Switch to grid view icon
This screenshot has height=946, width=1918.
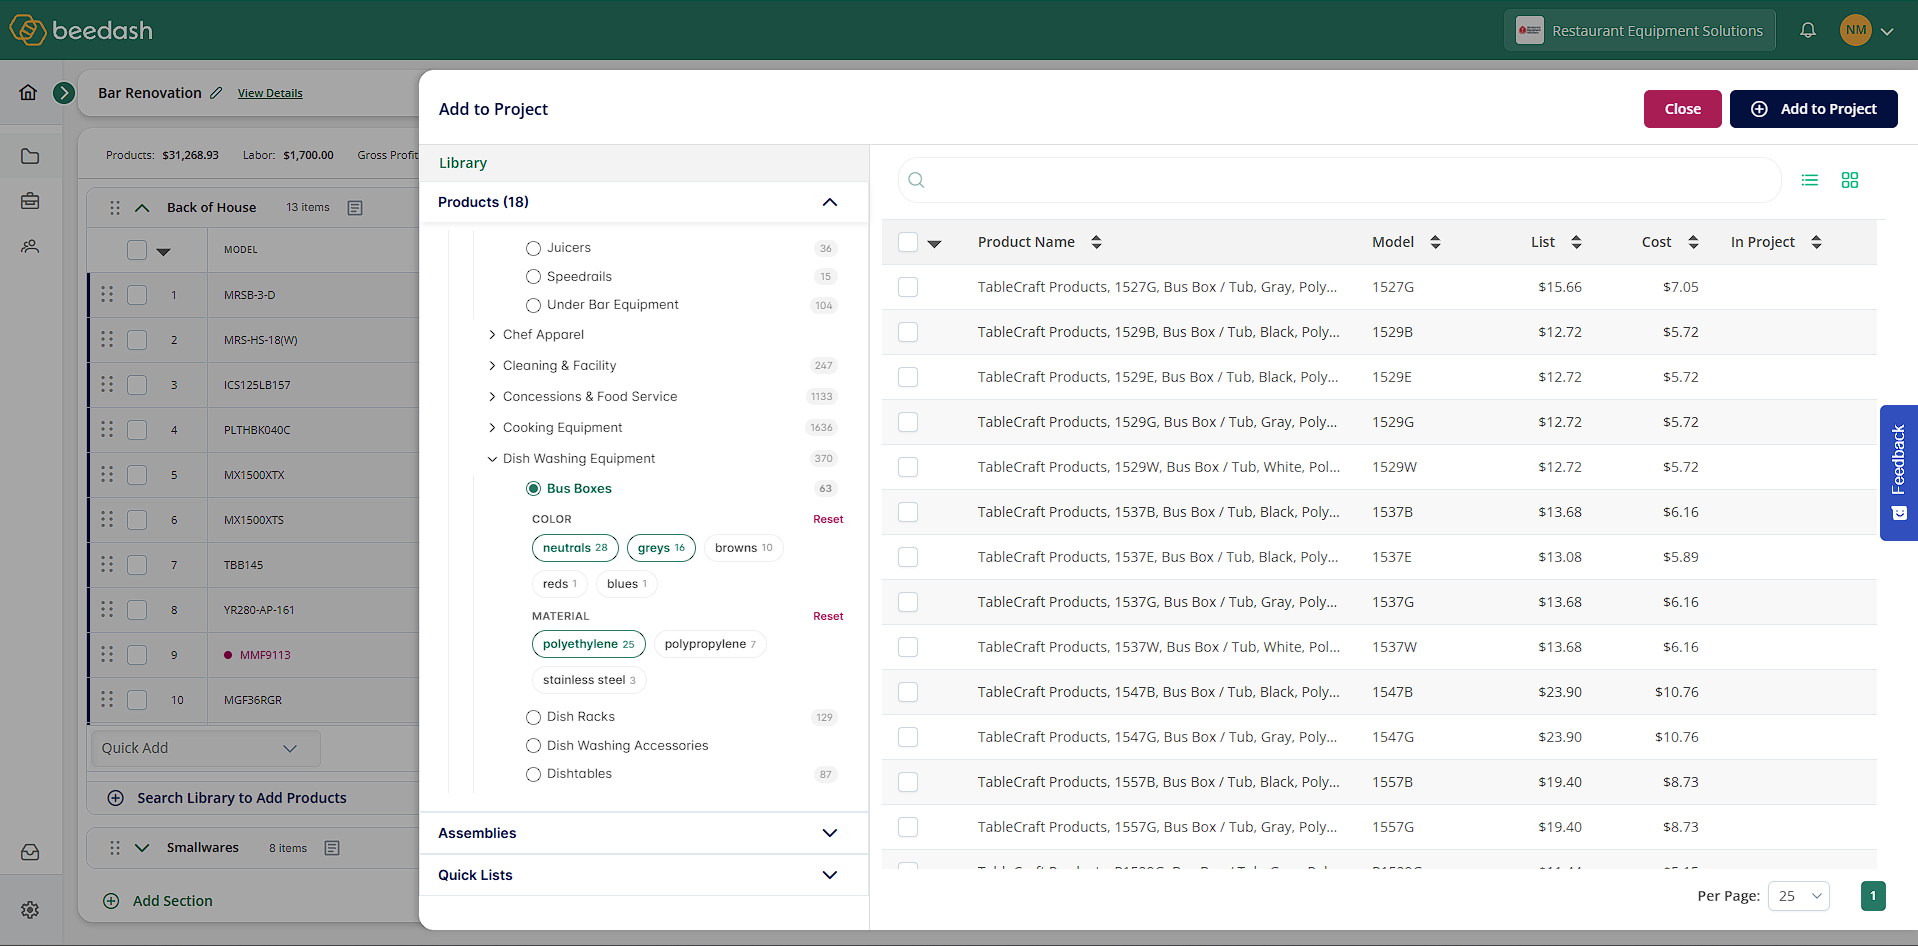click(1850, 180)
